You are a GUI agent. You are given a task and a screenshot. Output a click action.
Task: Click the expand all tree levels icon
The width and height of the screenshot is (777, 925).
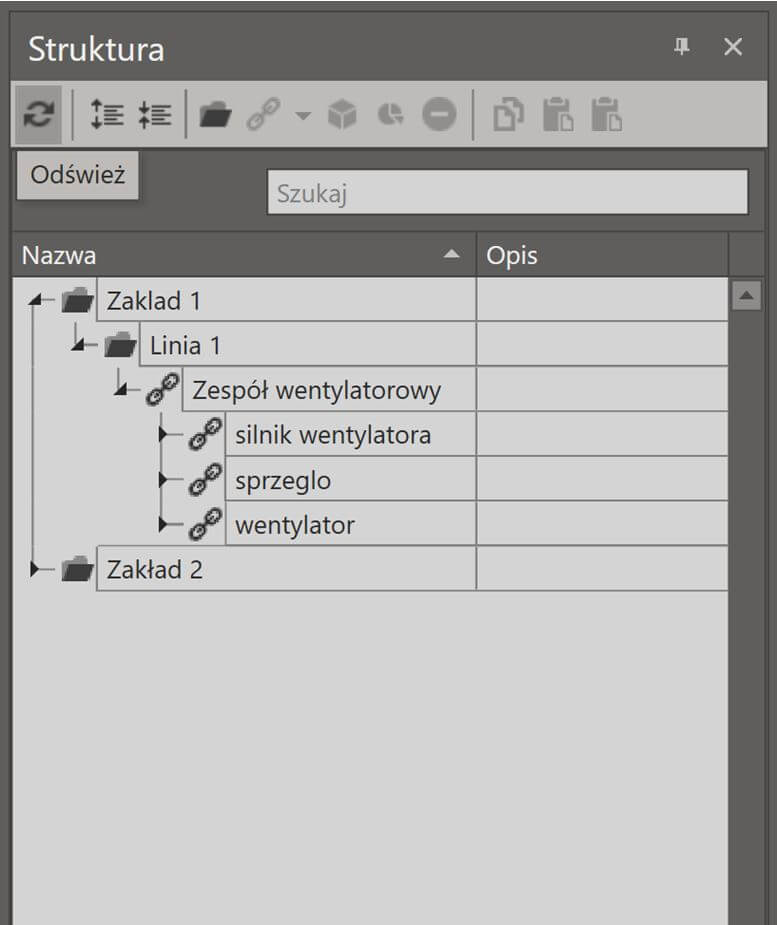pos(107,114)
